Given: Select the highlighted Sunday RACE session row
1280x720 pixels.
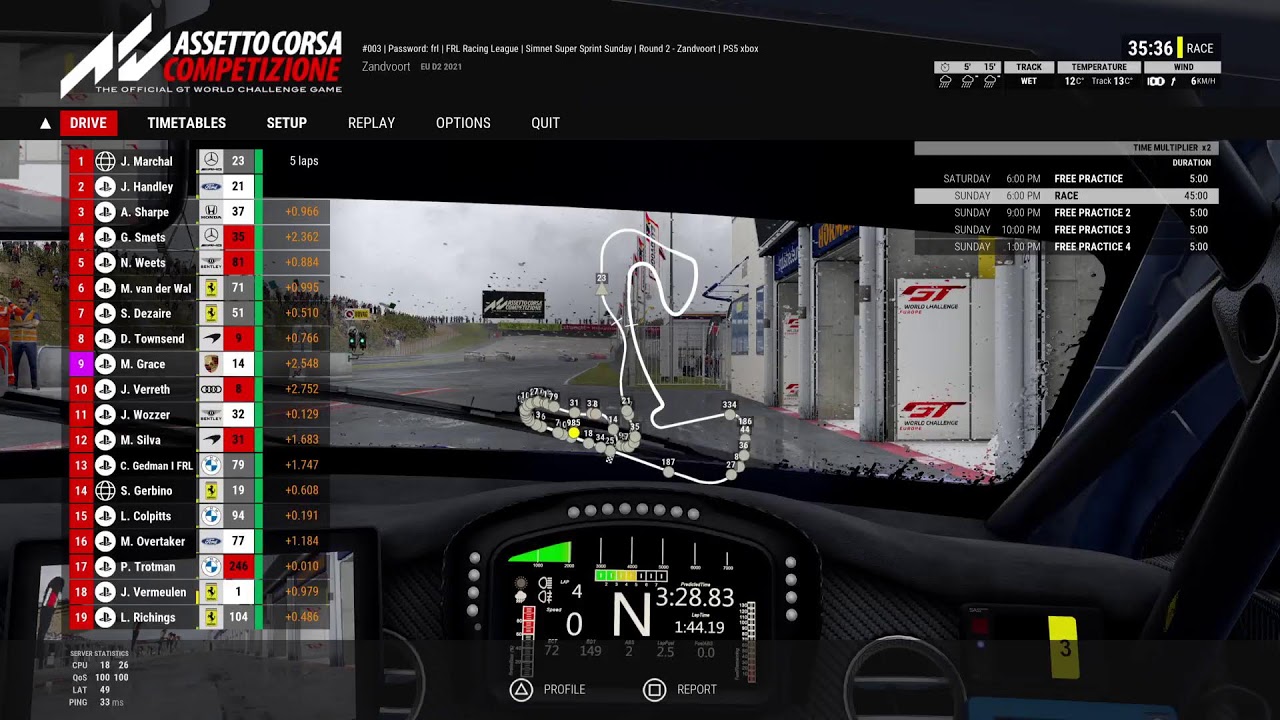Looking at the screenshot, I should (x=1066, y=196).
